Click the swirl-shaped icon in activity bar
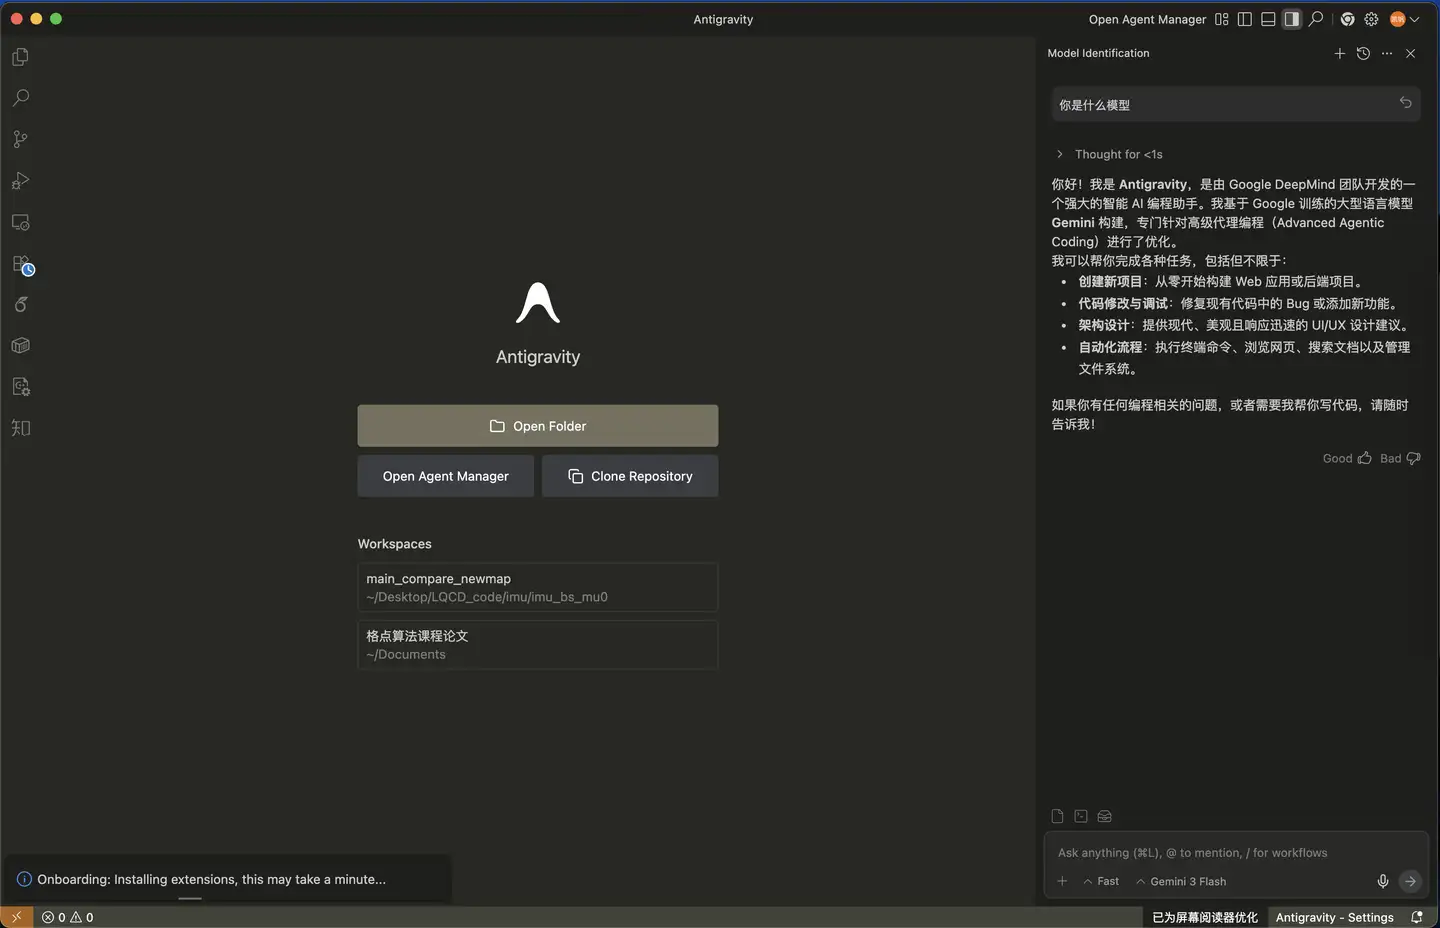 coord(20,304)
